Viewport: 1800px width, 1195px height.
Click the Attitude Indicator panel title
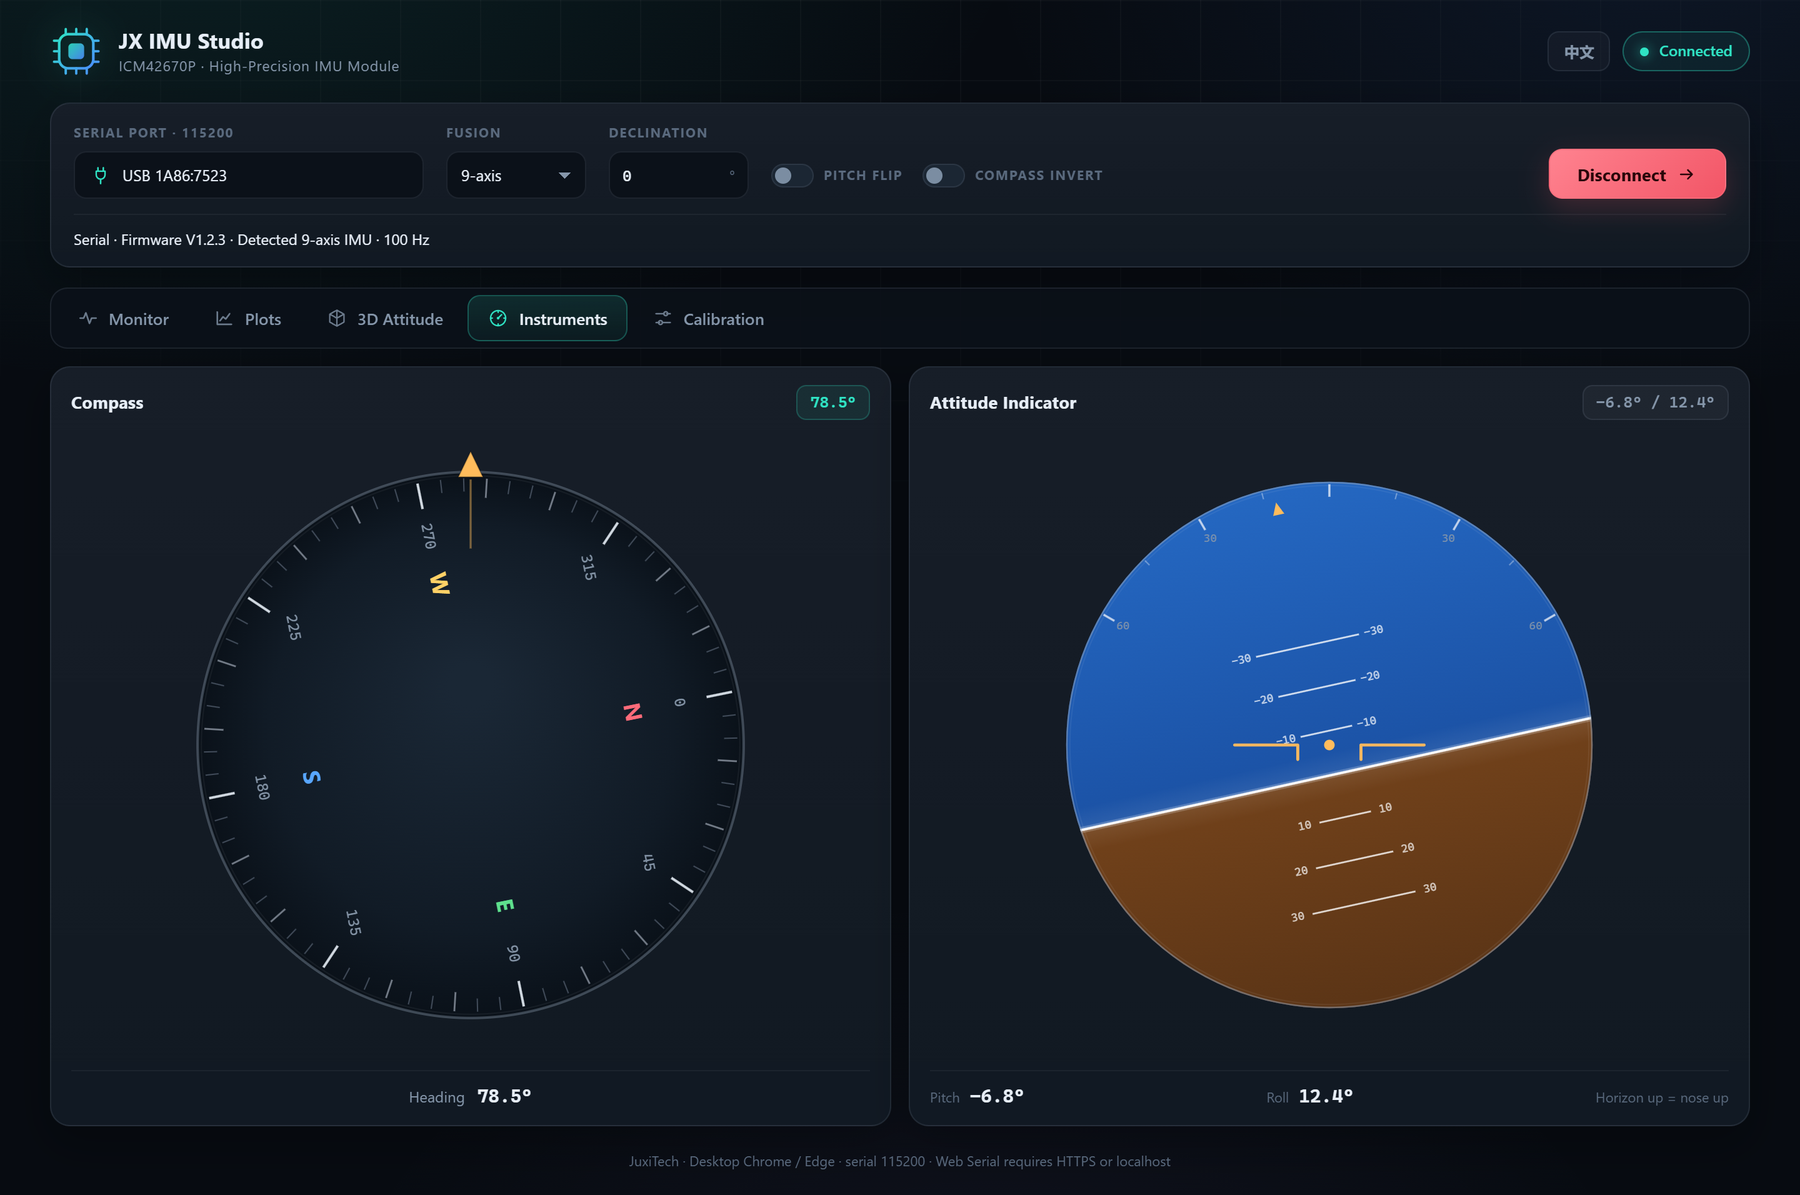(1003, 403)
